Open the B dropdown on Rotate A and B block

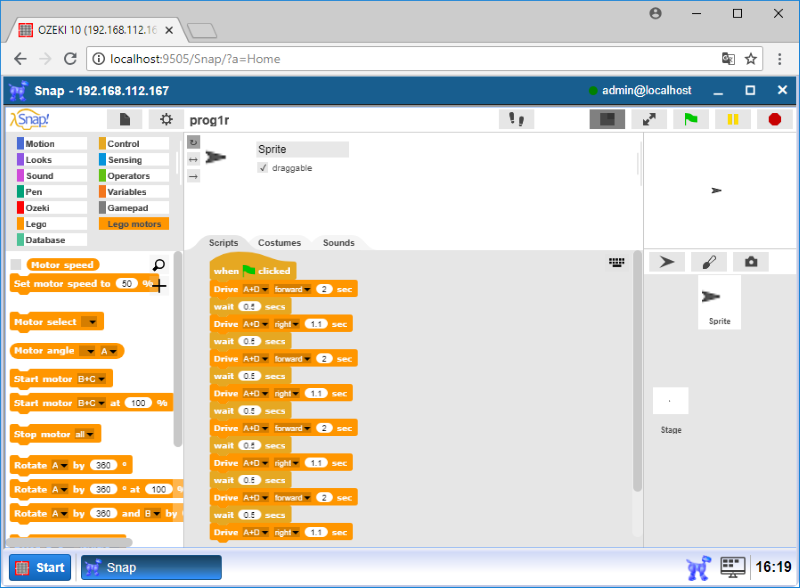point(152,513)
